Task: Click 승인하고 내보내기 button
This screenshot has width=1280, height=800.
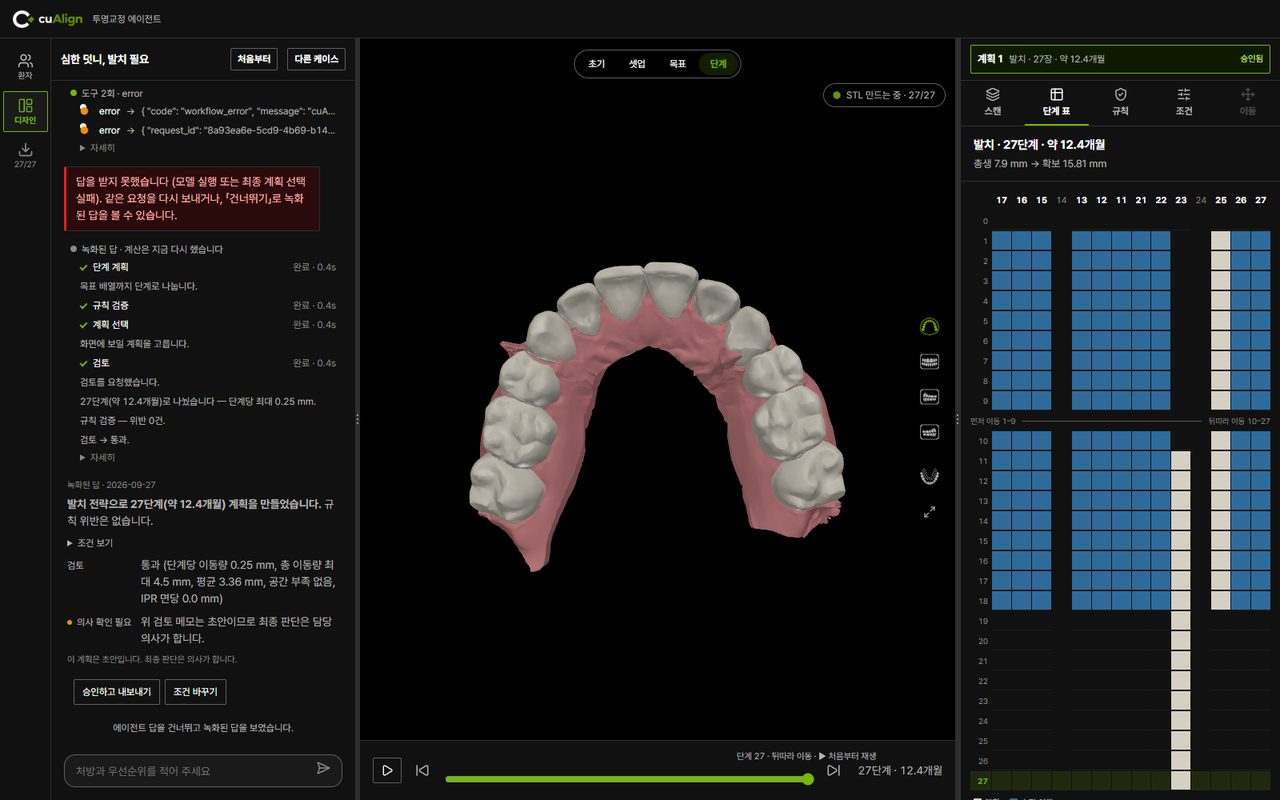Action: coord(117,692)
